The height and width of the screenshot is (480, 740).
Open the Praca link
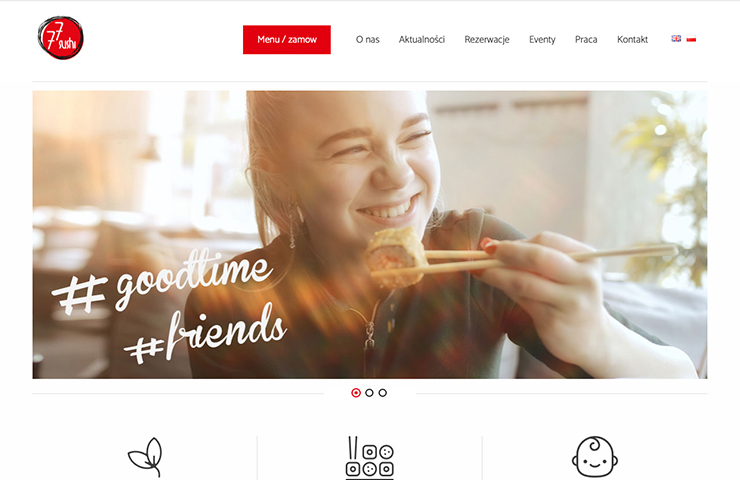click(586, 40)
